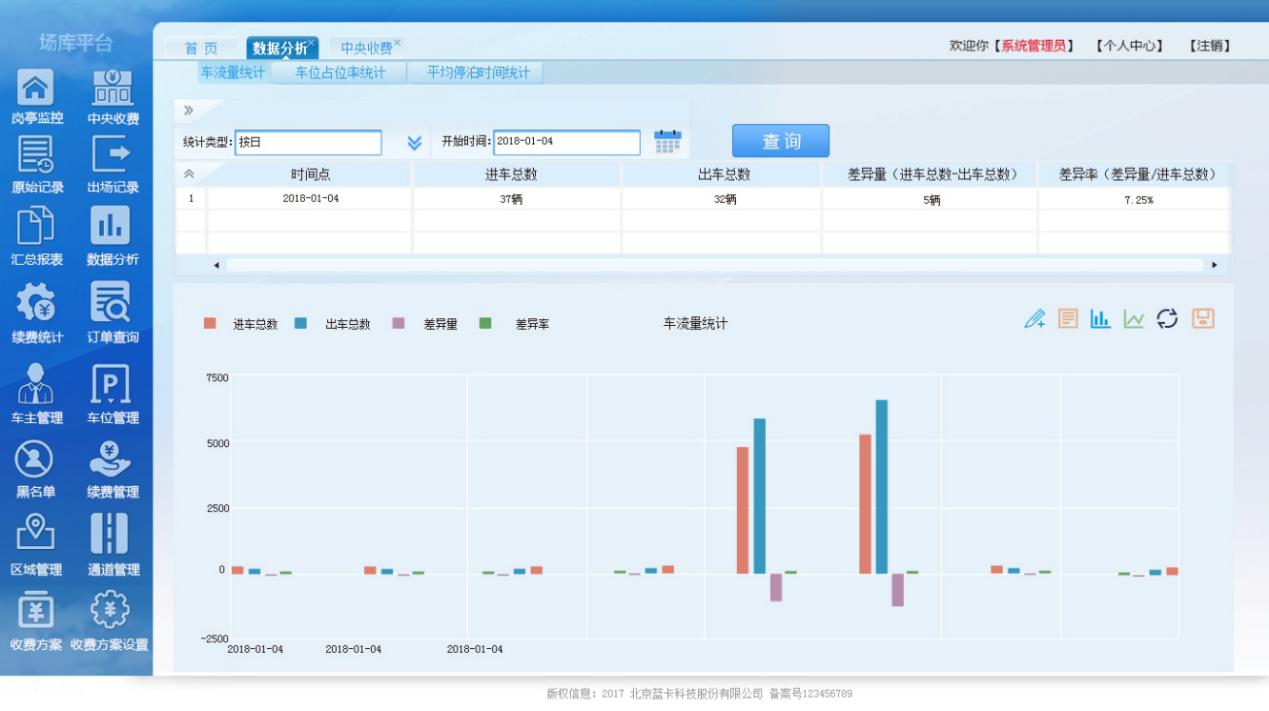Expand the collapsed panel double-chevron
This screenshot has height=711, width=1269.
188,110
